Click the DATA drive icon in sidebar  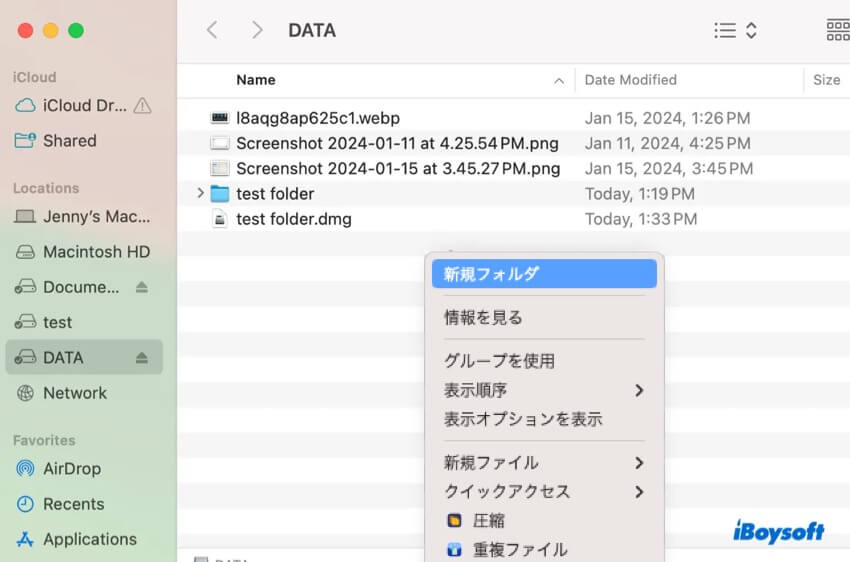[25, 357]
